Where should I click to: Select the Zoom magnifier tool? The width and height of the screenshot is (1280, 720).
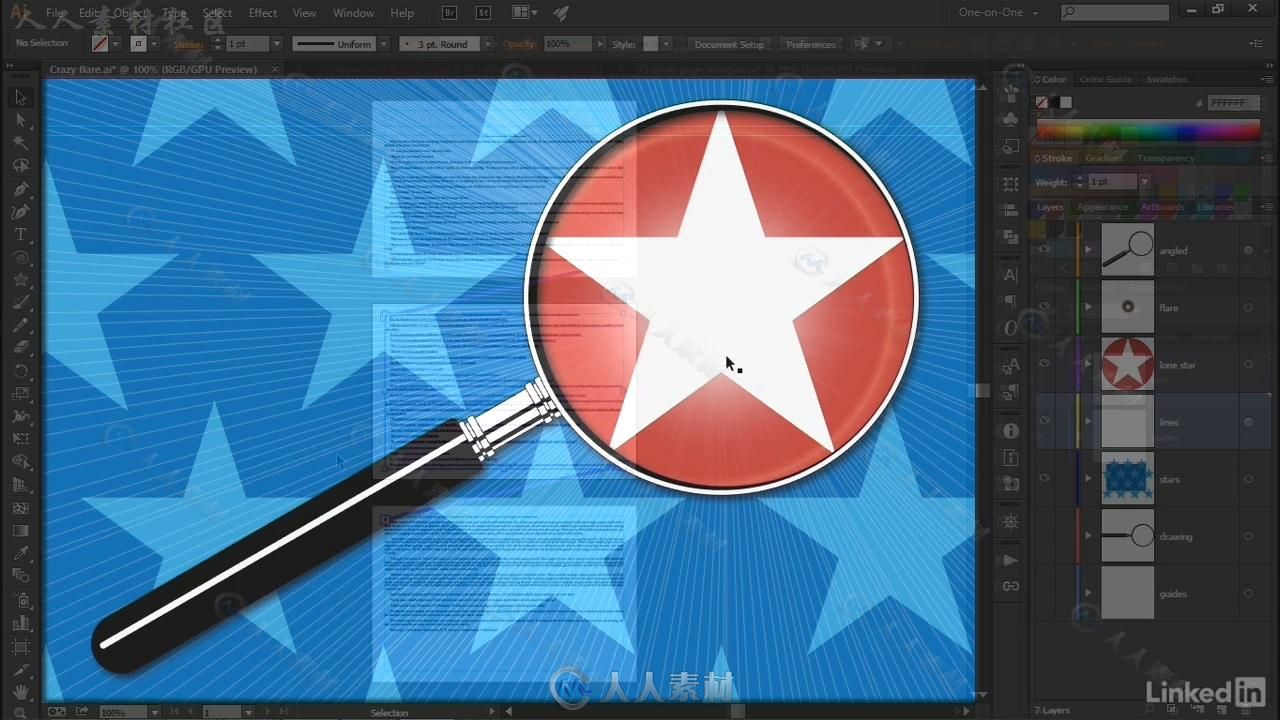[20, 712]
